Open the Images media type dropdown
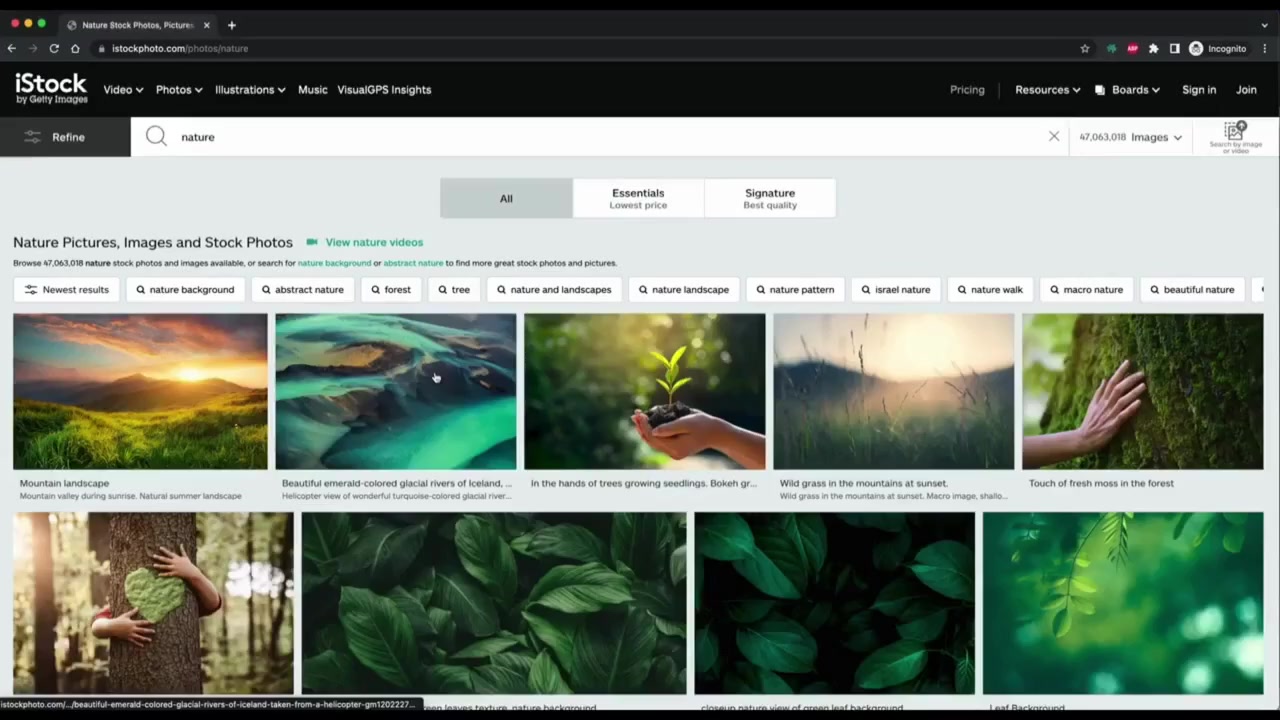 1131,137
